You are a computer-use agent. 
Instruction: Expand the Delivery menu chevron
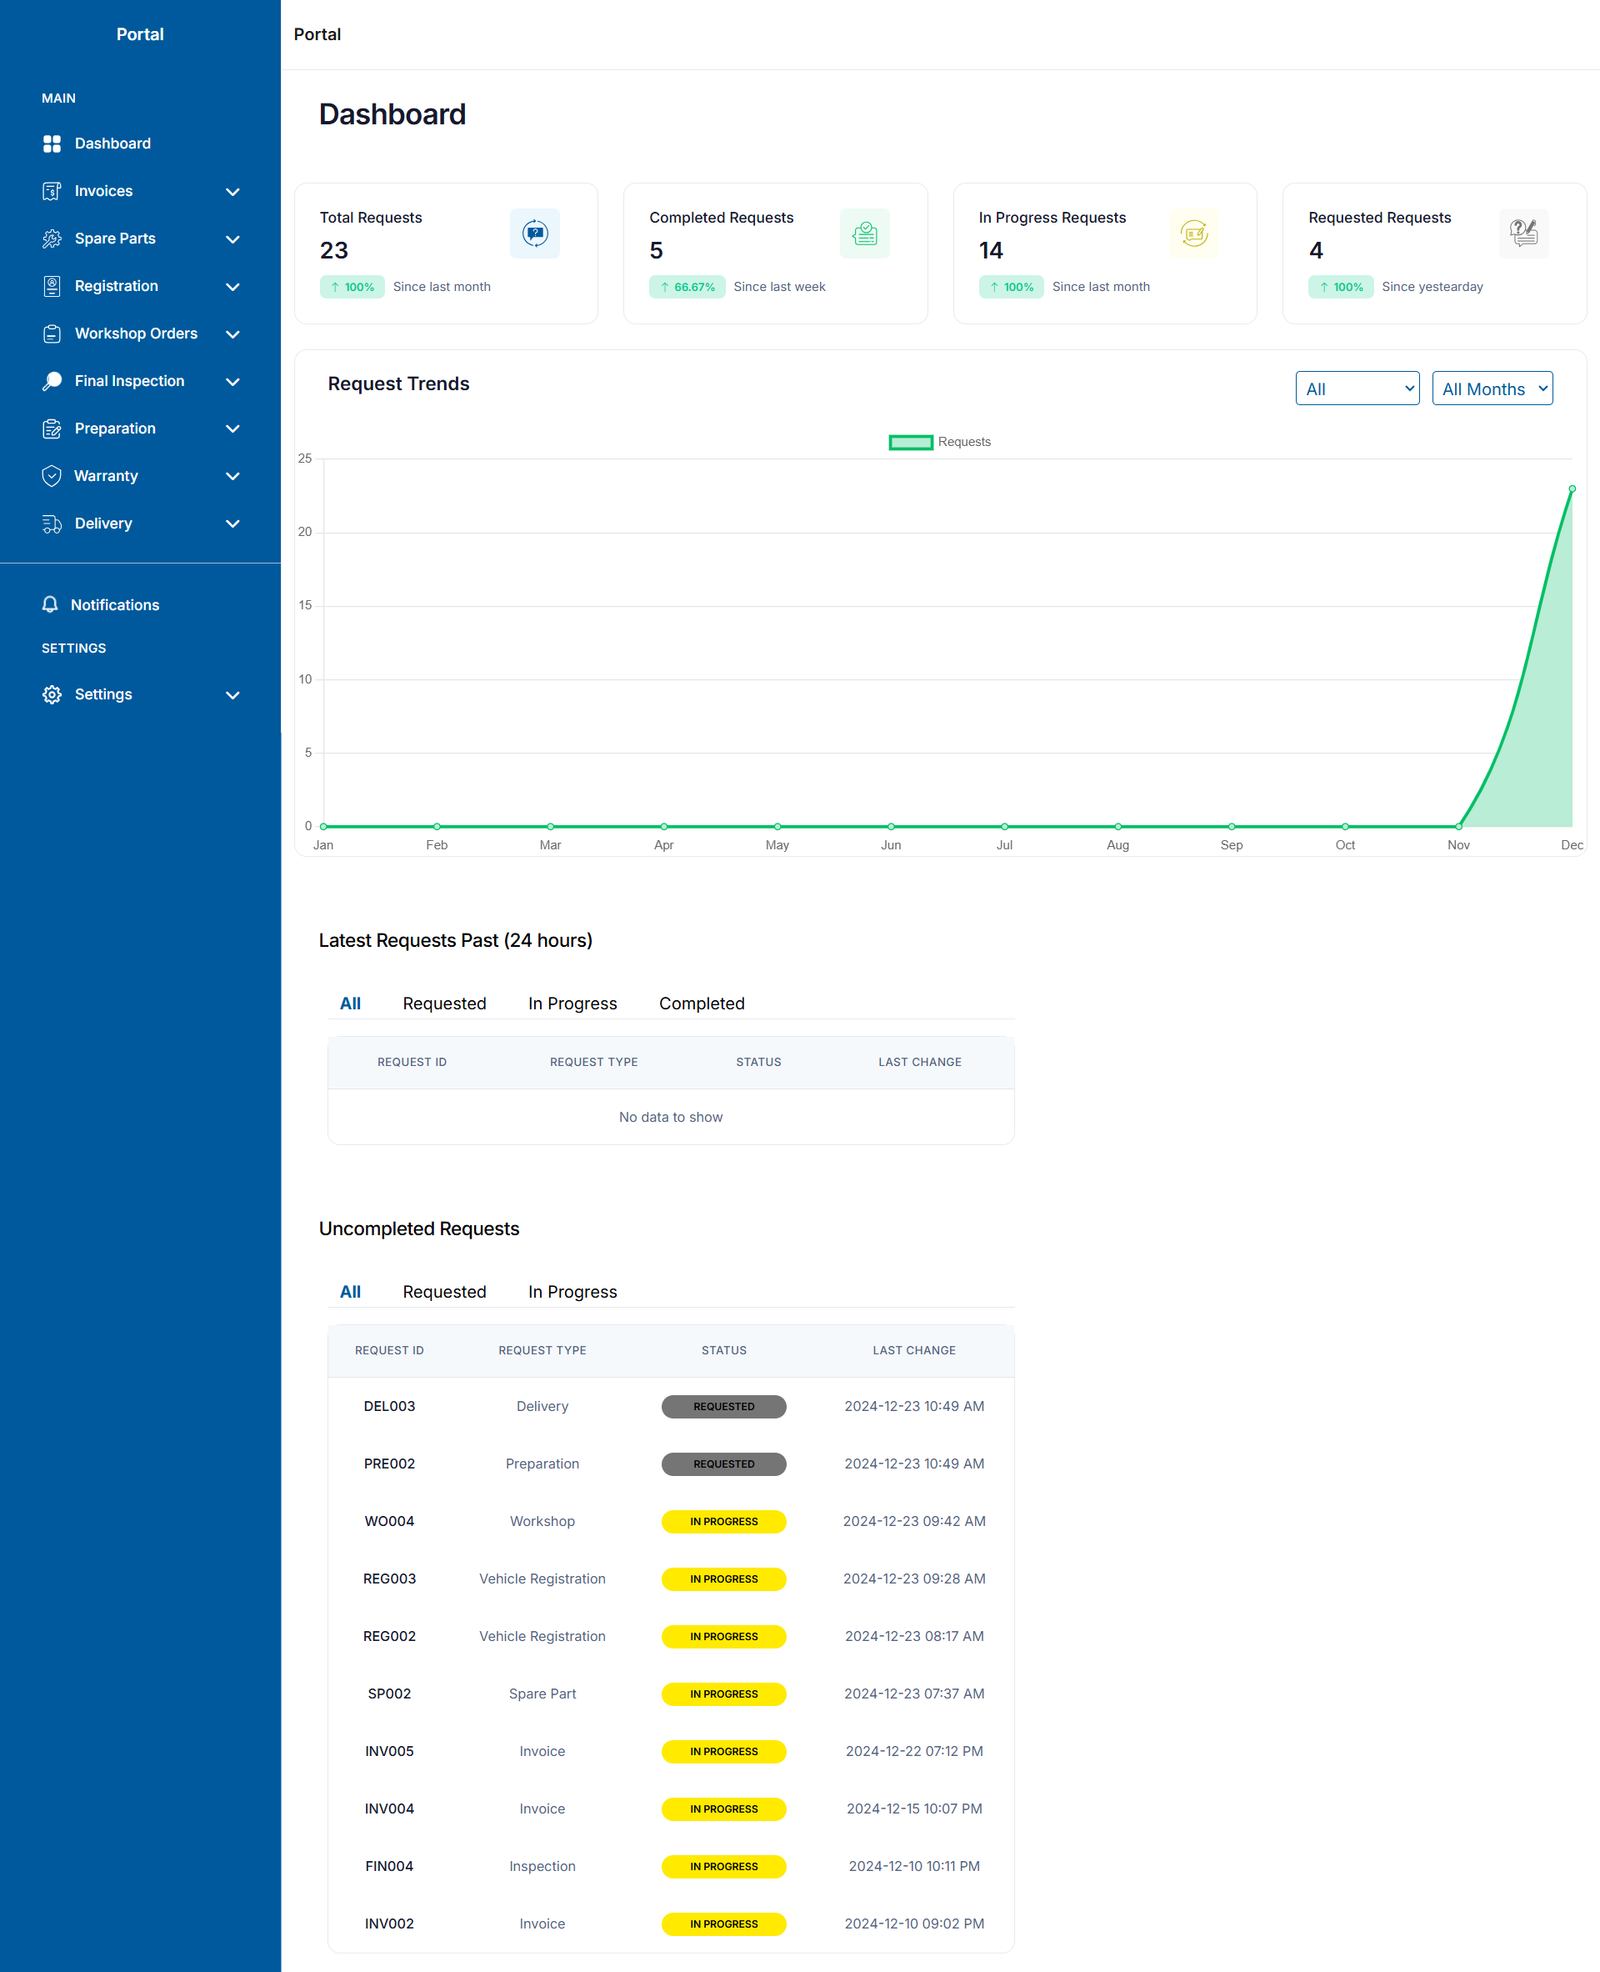[233, 524]
